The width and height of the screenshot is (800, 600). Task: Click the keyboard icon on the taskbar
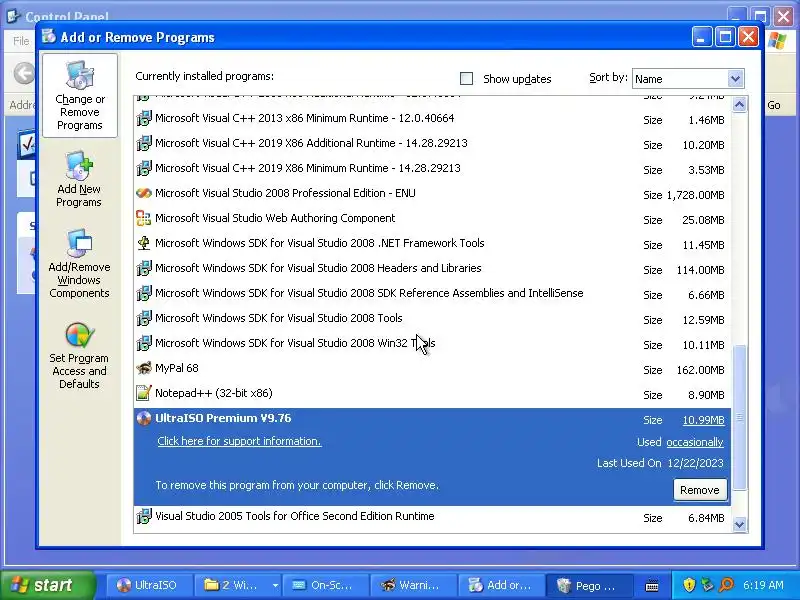pyautogui.click(x=652, y=586)
